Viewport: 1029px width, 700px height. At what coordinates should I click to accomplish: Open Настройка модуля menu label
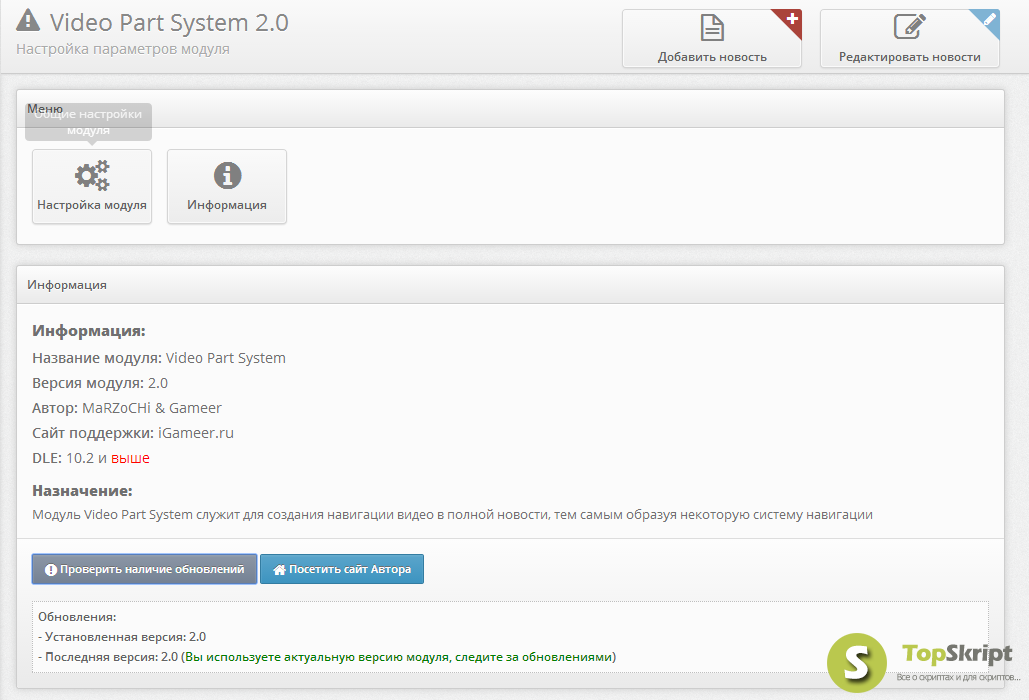coord(92,205)
